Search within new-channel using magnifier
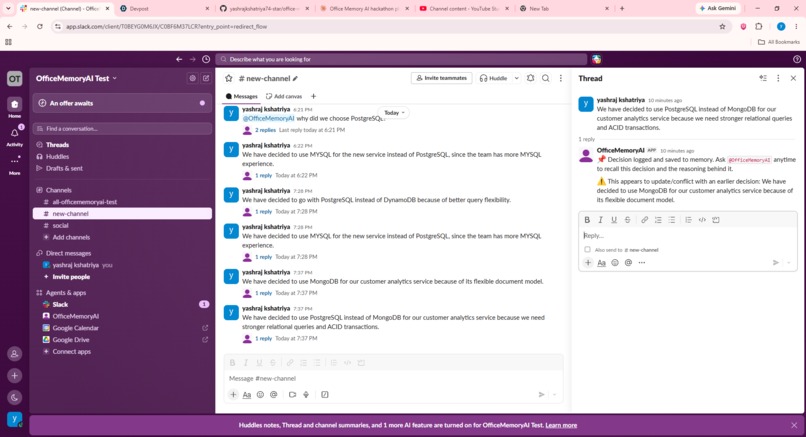The image size is (806, 437). pos(545,78)
